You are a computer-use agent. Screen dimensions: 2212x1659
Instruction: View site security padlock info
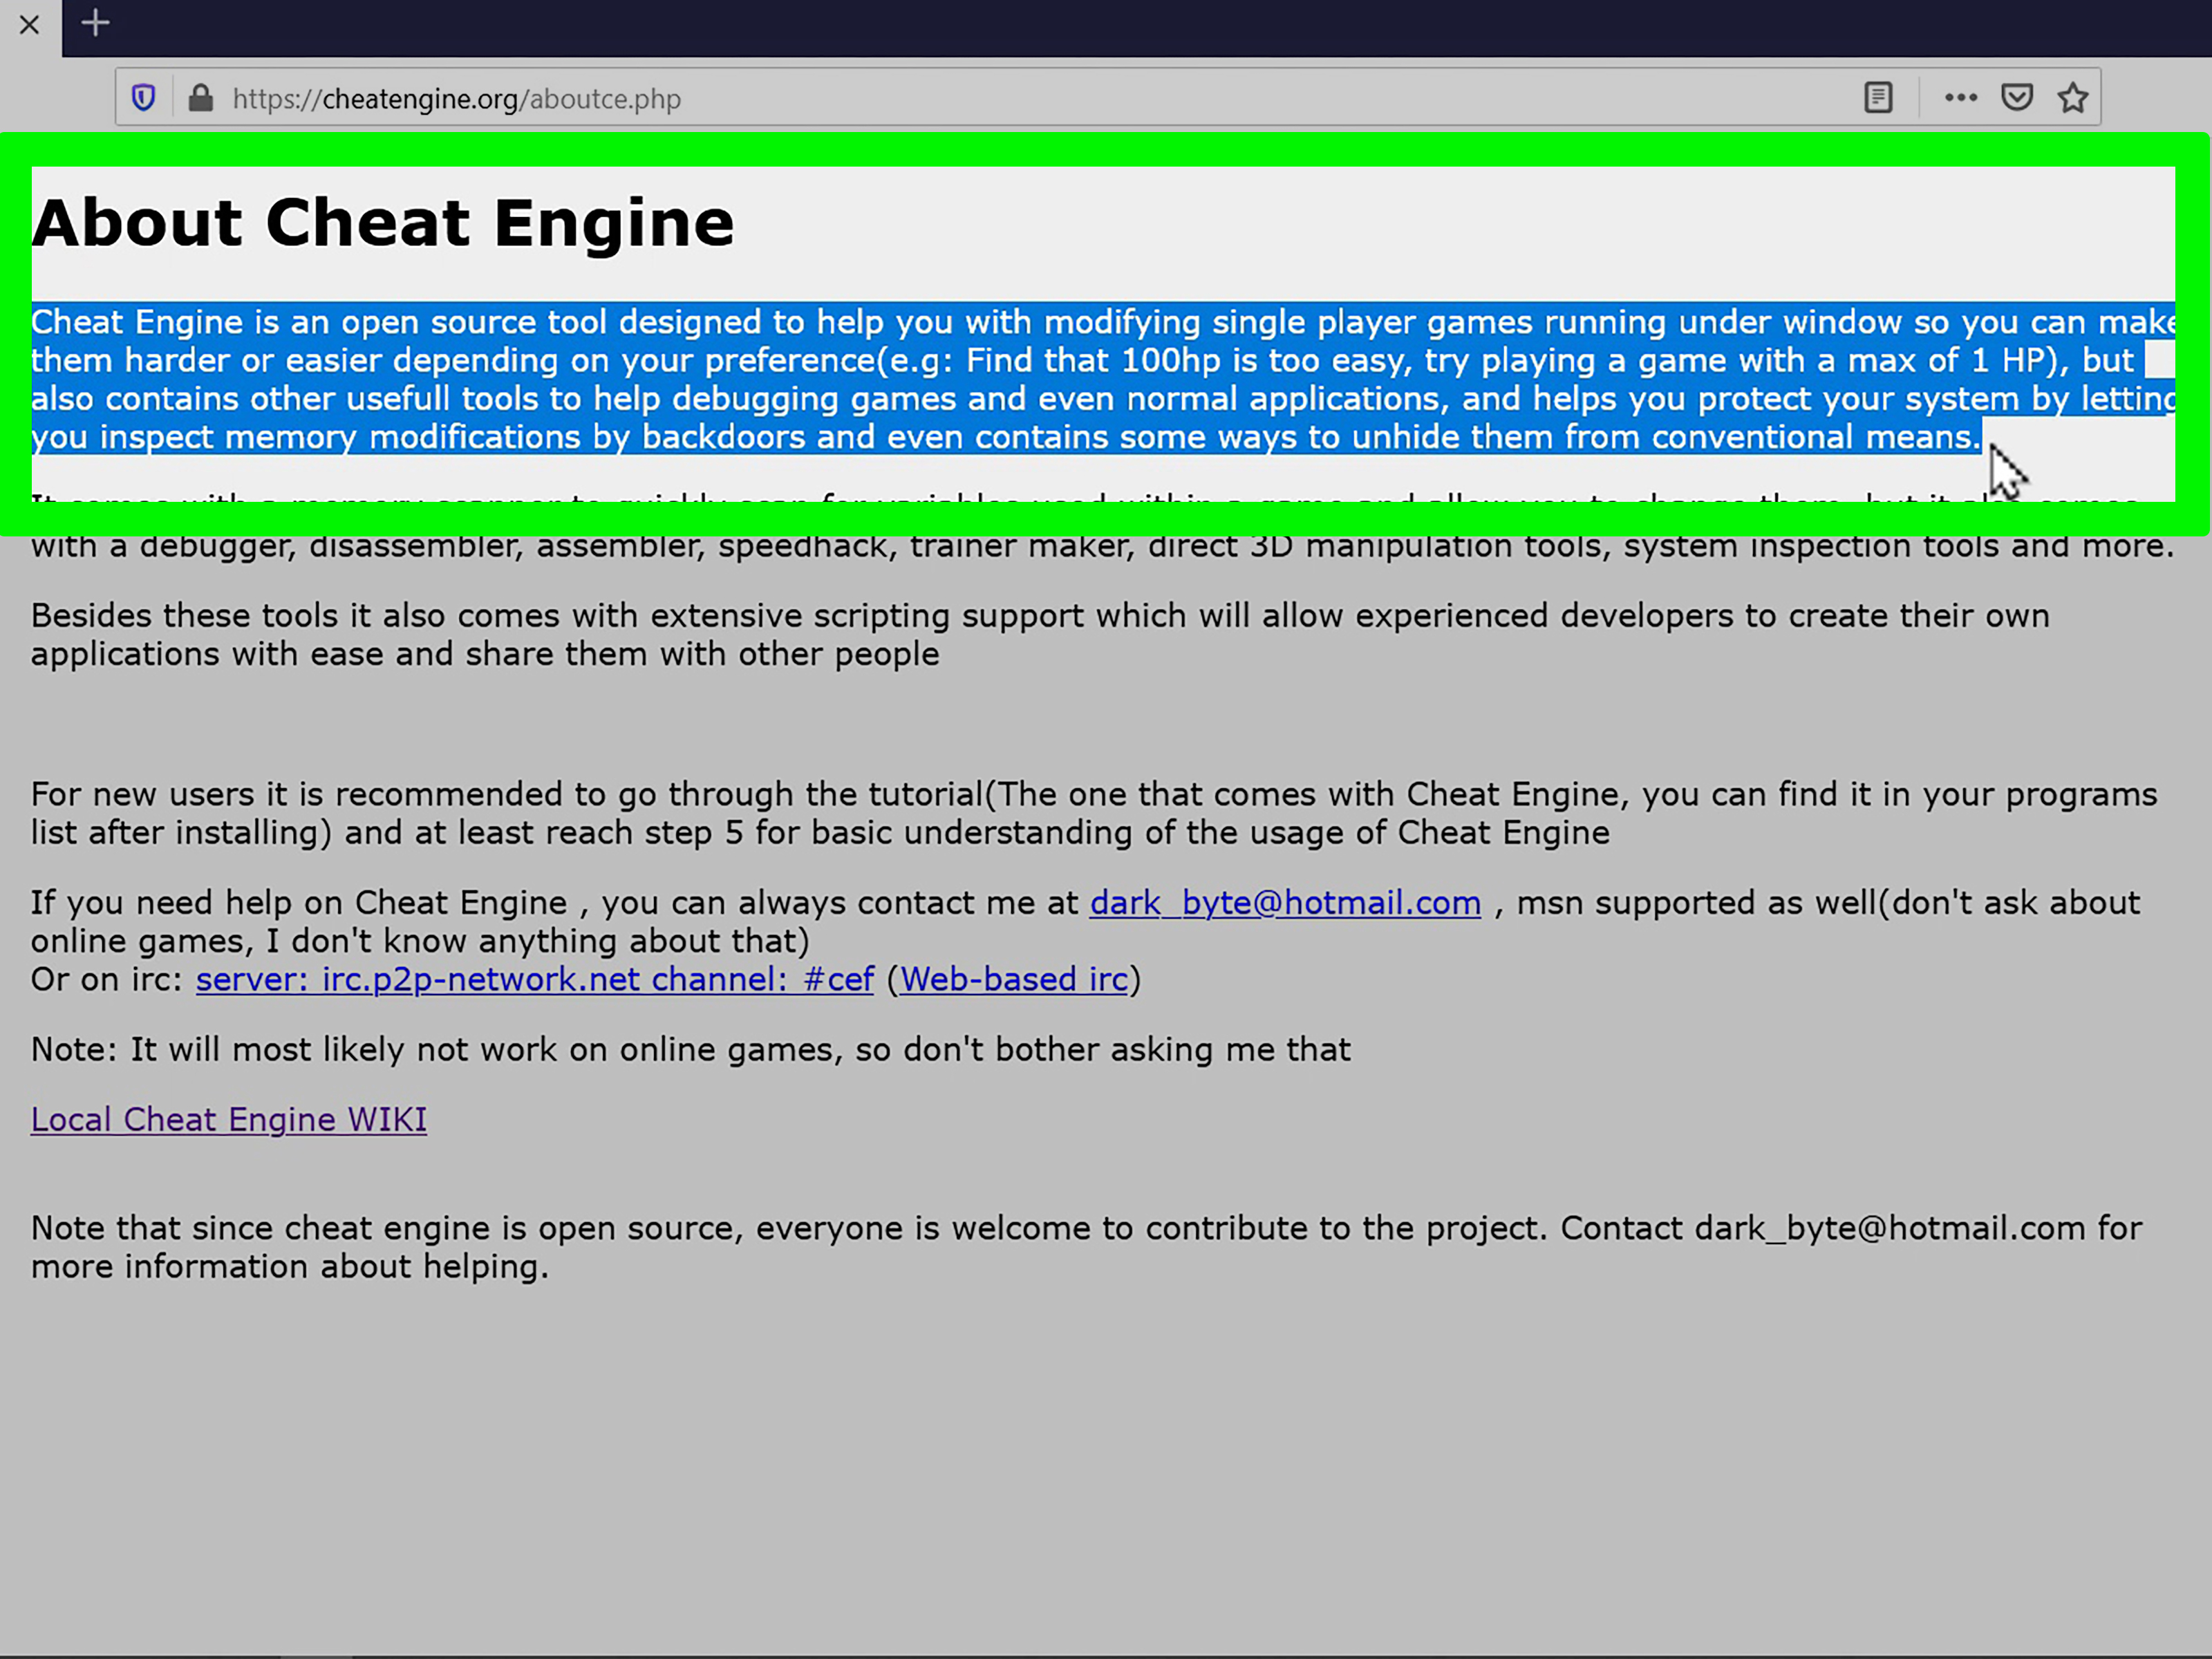200,98
